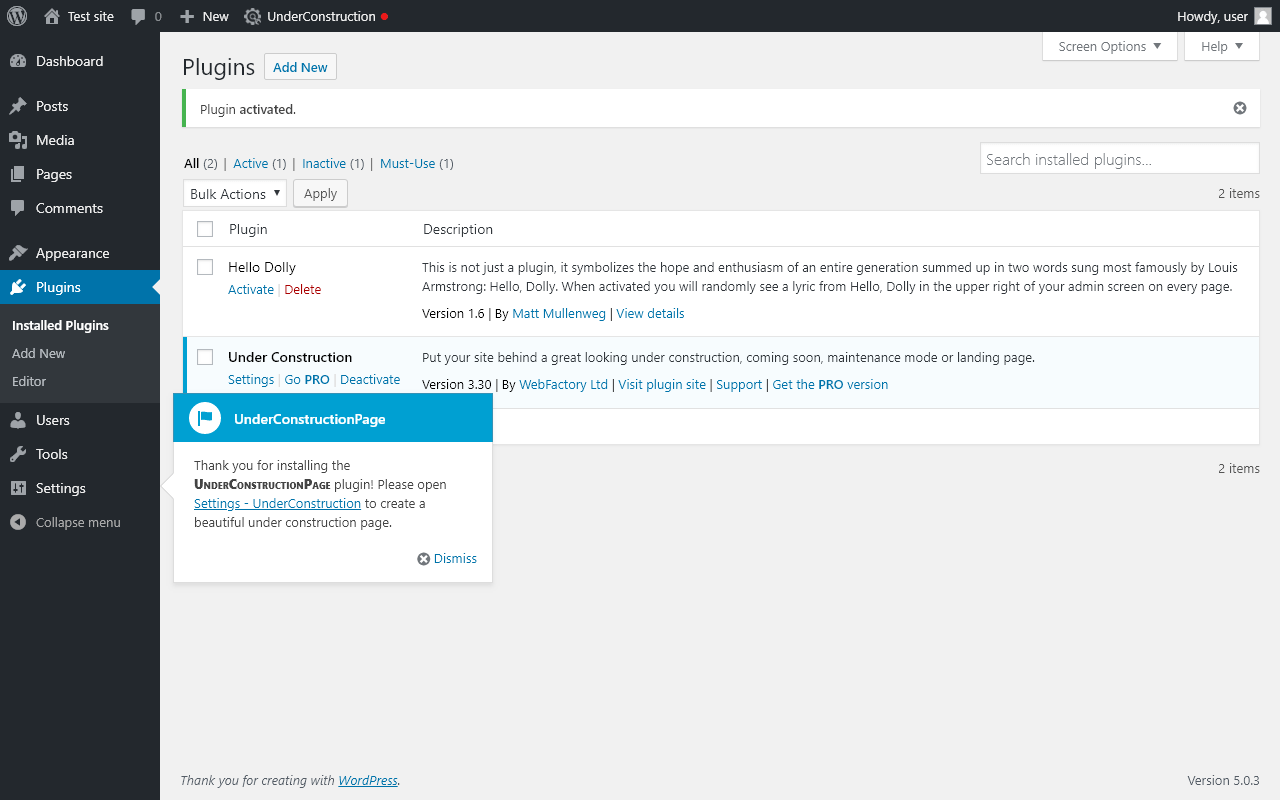
Task: Focus the Search installed plugins field
Action: pos(1119,159)
